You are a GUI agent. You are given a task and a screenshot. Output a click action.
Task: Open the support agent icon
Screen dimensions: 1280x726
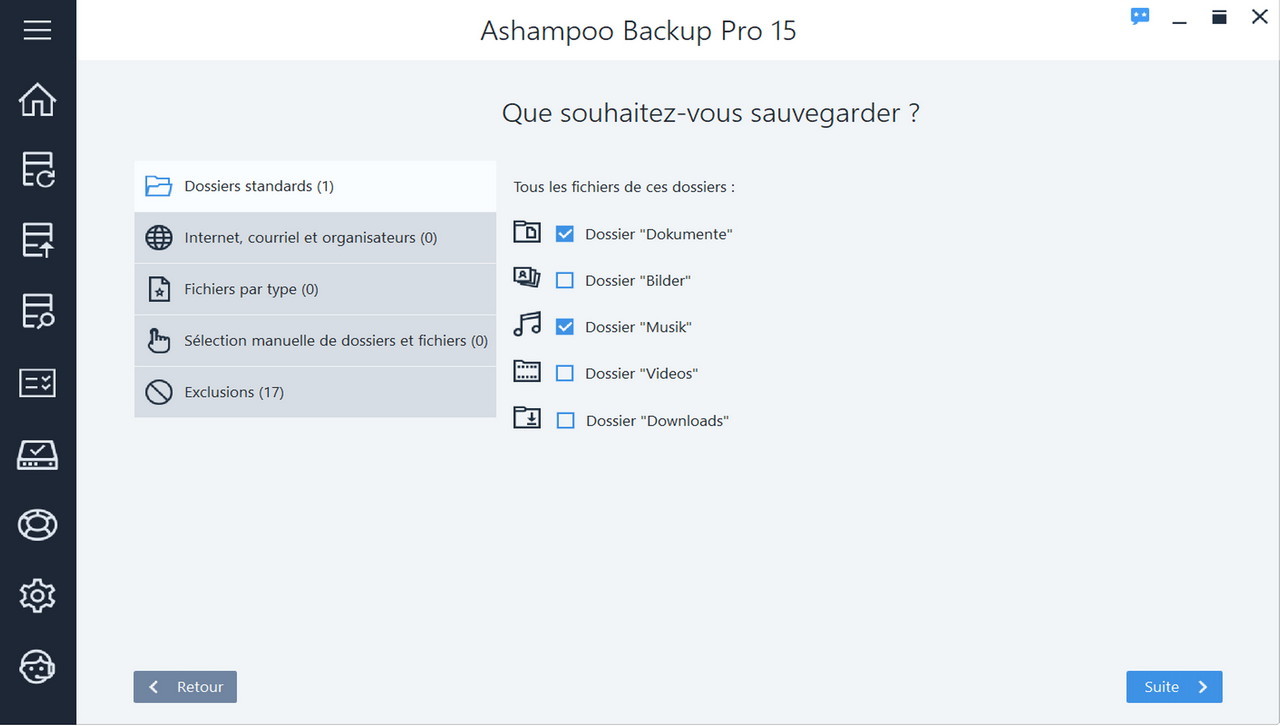[x=37, y=667]
